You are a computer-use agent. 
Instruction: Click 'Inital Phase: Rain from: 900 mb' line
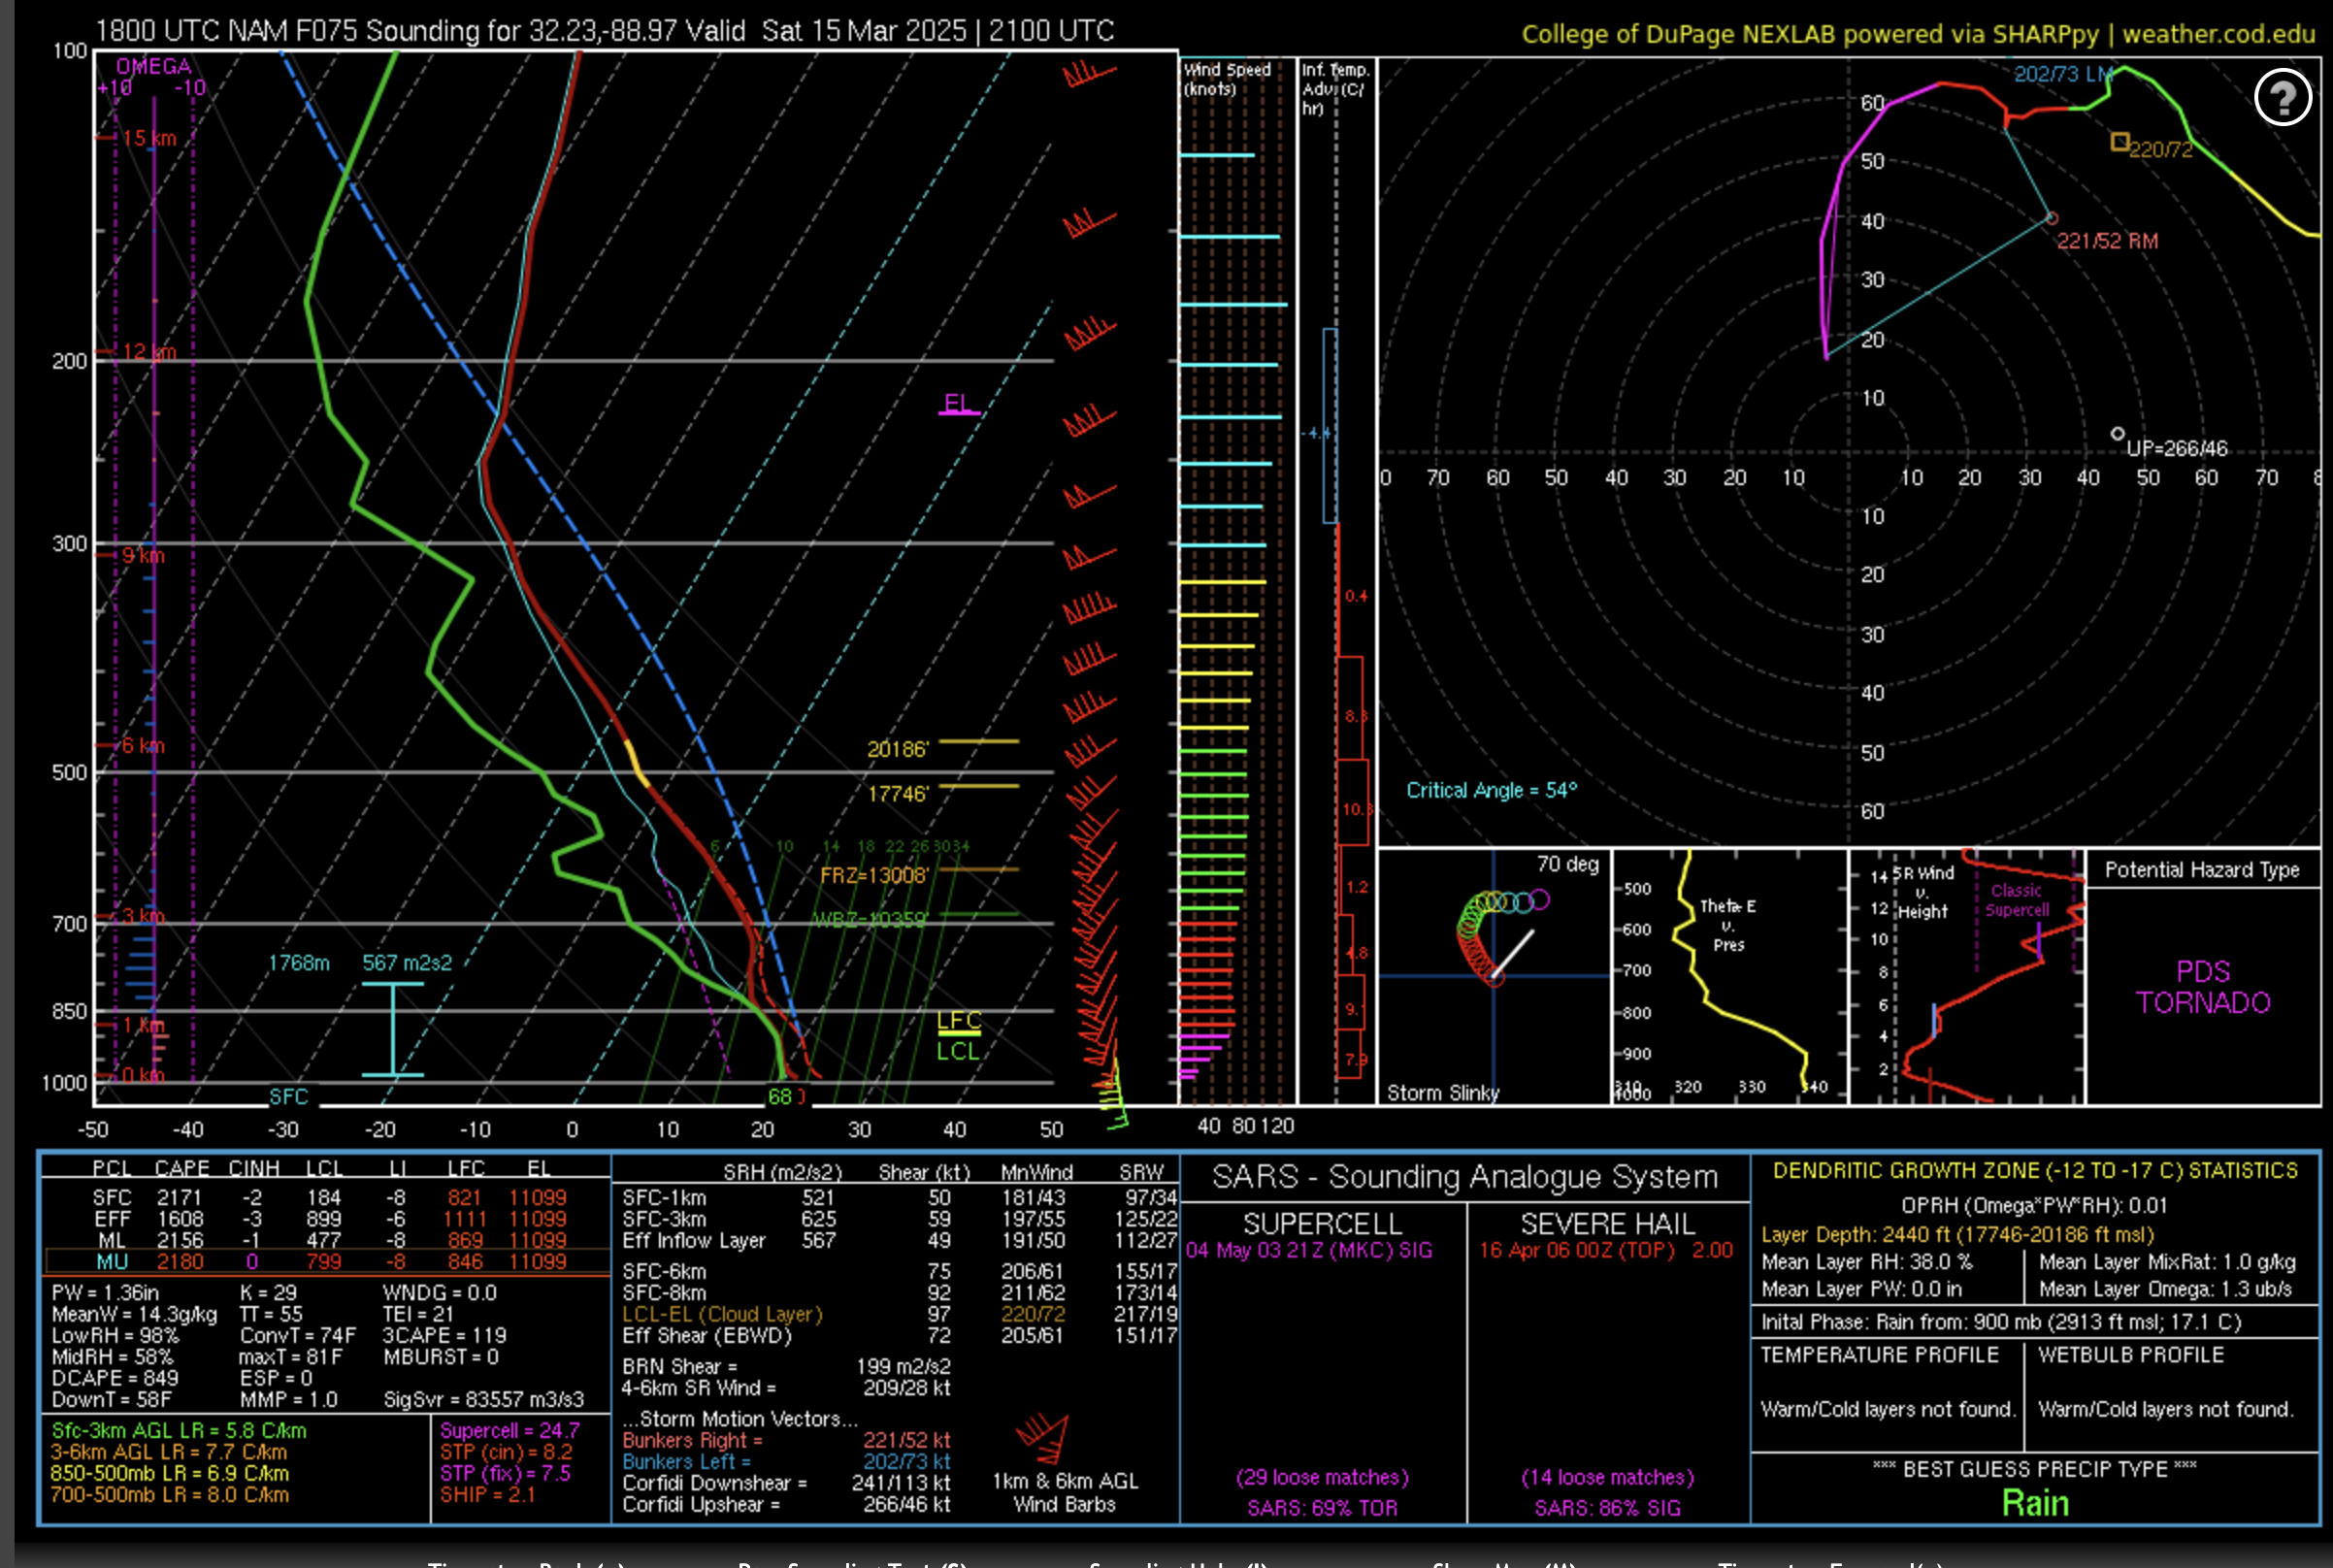coord(2002,1322)
